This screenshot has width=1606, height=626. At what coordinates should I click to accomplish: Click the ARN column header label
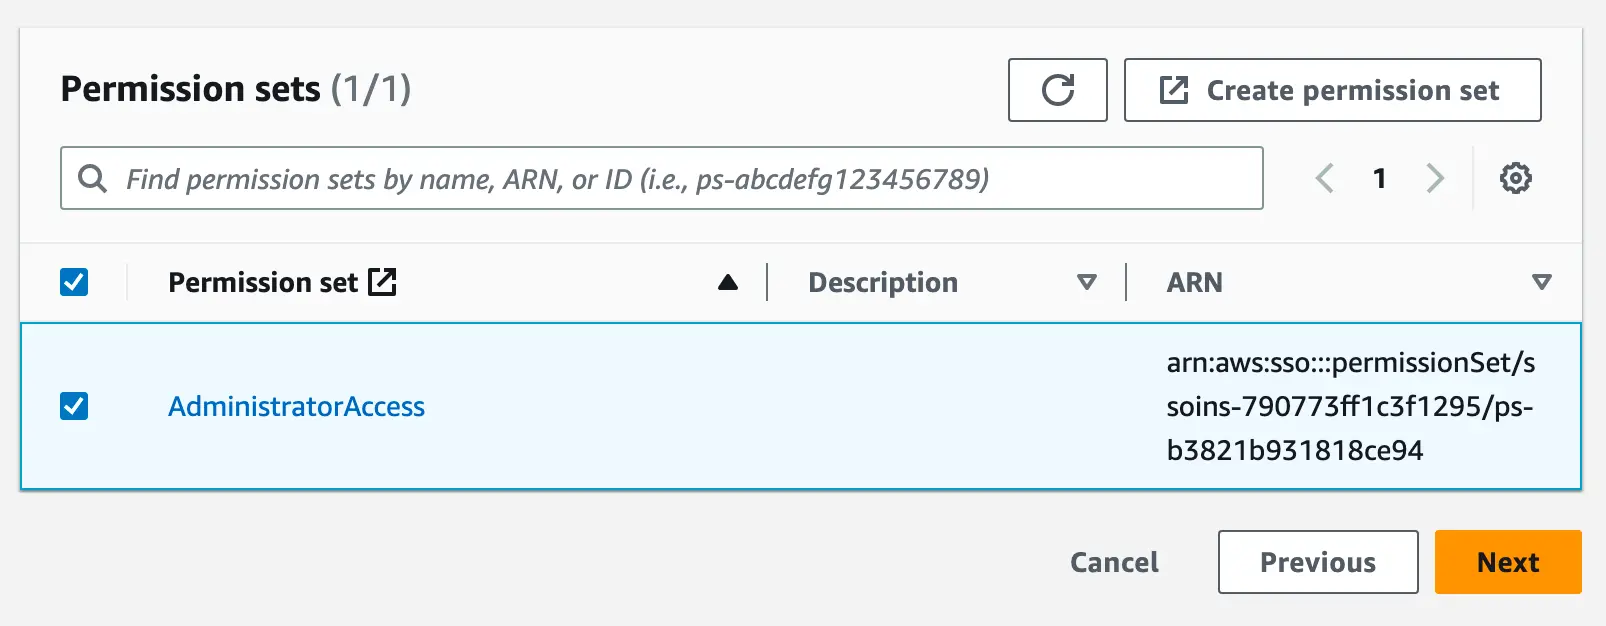tap(1194, 283)
